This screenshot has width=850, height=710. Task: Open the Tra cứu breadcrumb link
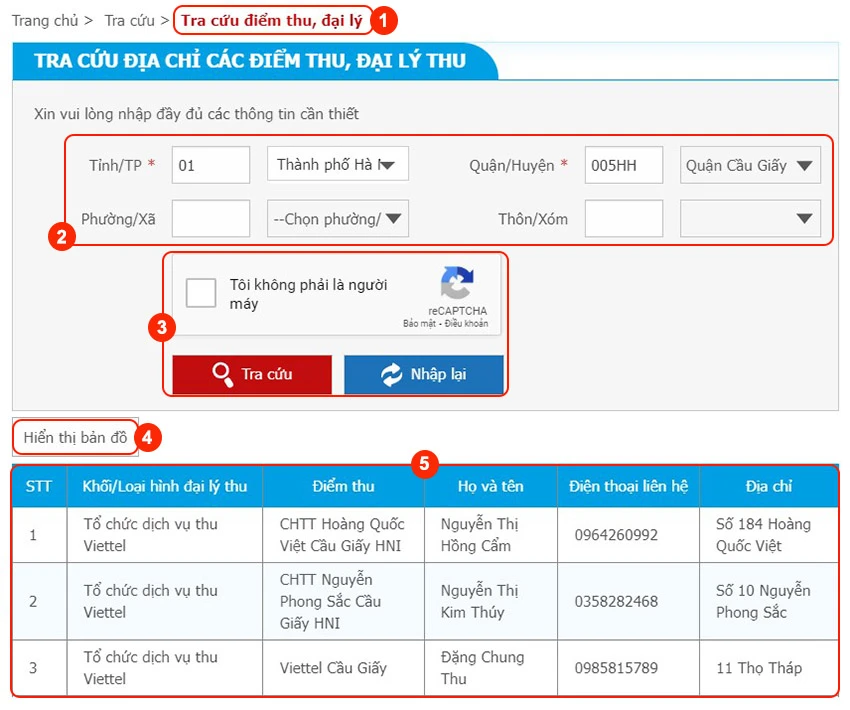[x=128, y=19]
